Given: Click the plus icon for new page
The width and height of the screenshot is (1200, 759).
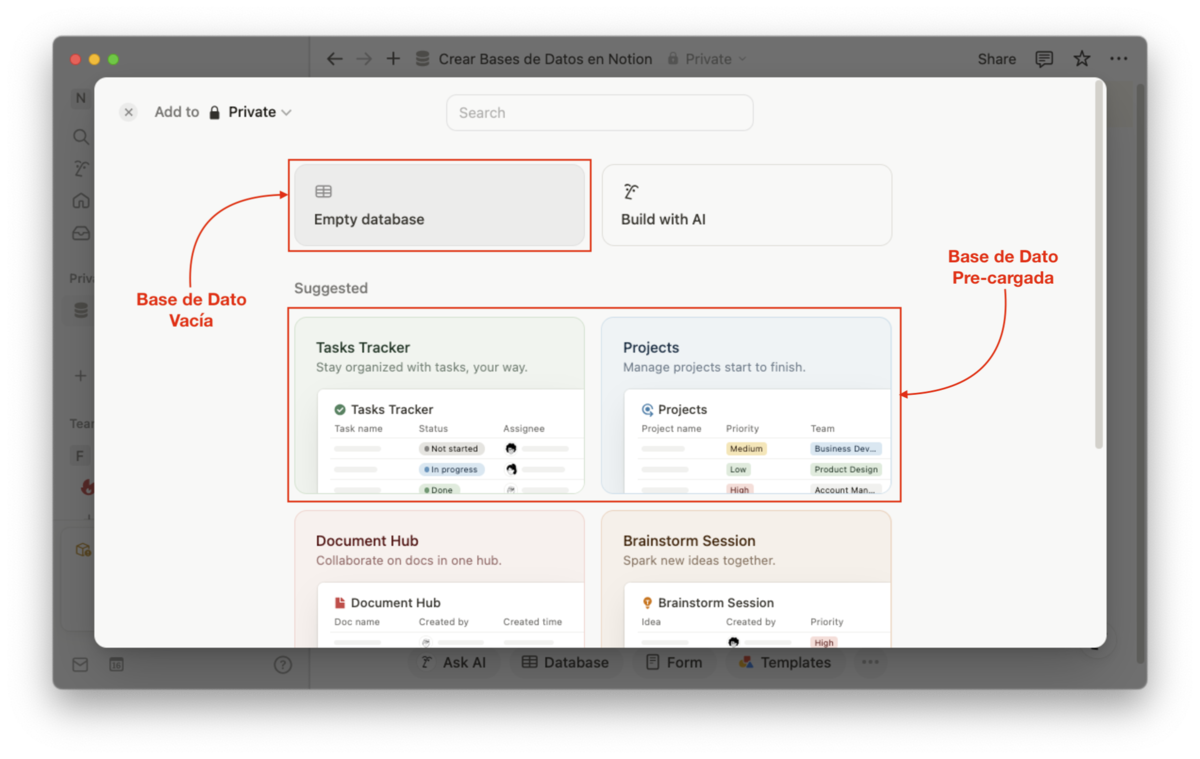Looking at the screenshot, I should click(393, 59).
